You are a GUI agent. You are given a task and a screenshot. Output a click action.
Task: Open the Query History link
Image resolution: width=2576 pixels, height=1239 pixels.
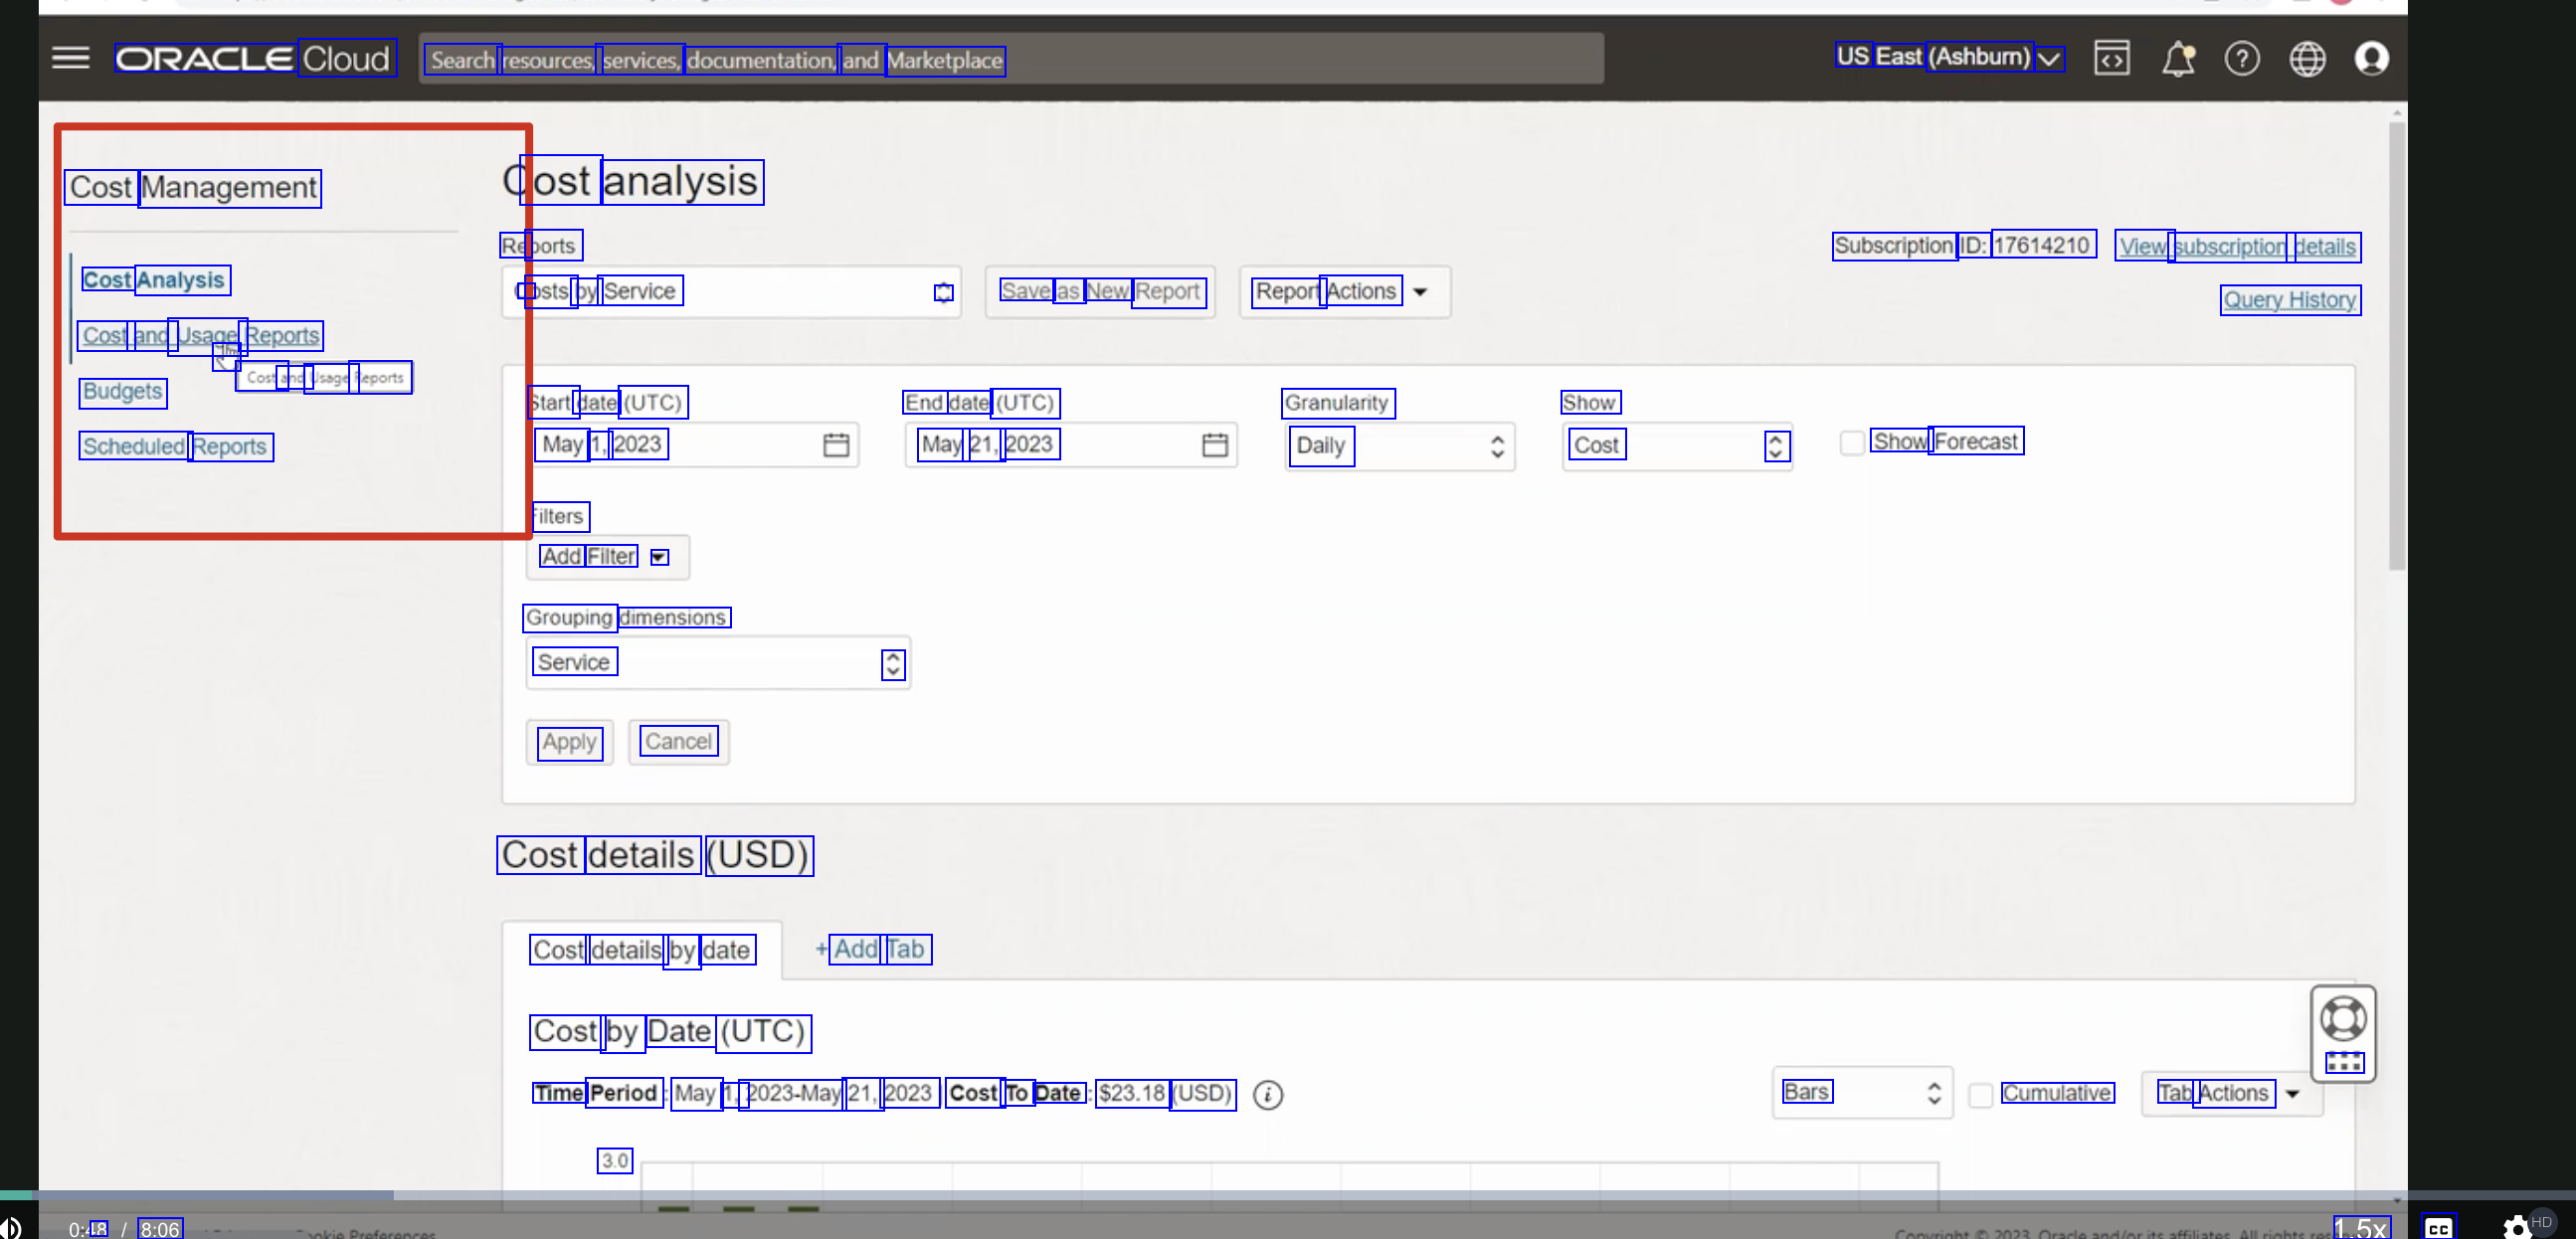click(2289, 299)
